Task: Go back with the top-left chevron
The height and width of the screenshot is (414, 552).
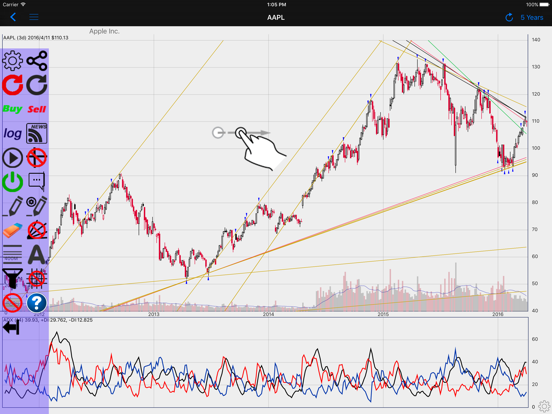Action: click(x=13, y=17)
